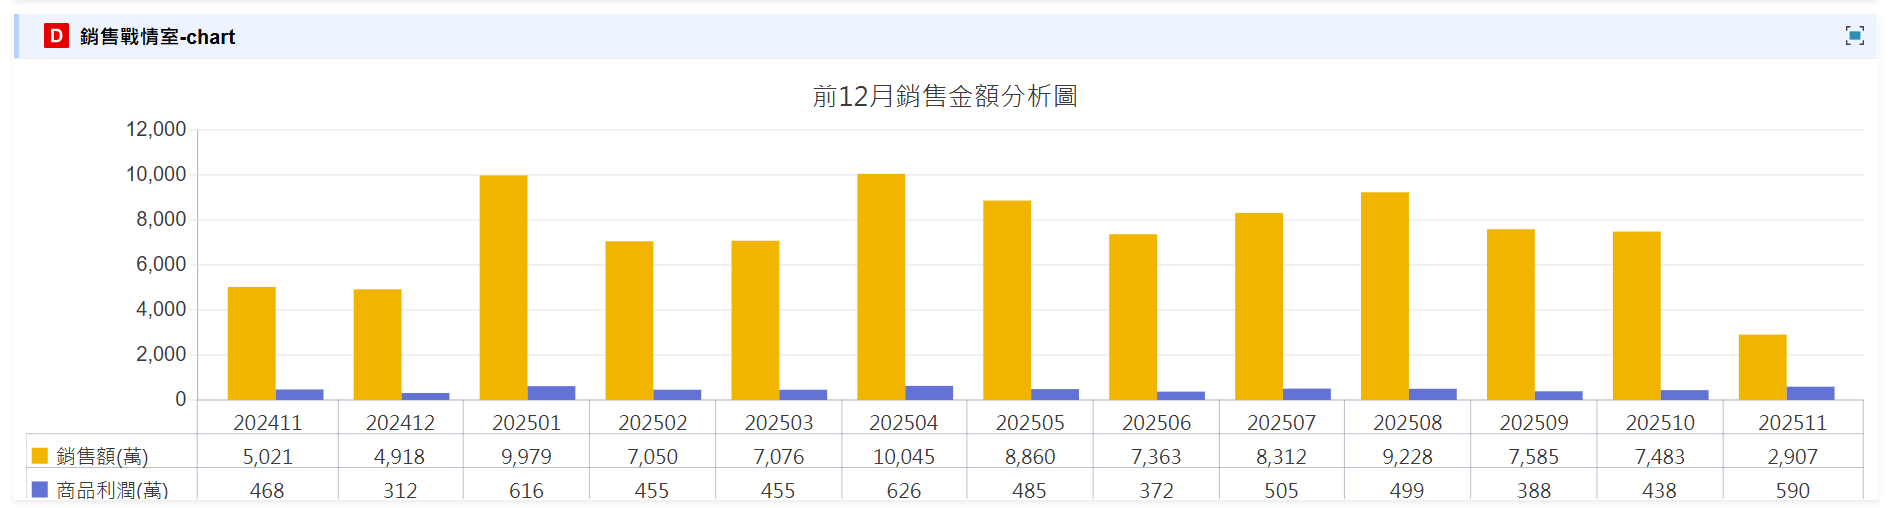Click the blue profit bar for 202511

click(1810, 394)
